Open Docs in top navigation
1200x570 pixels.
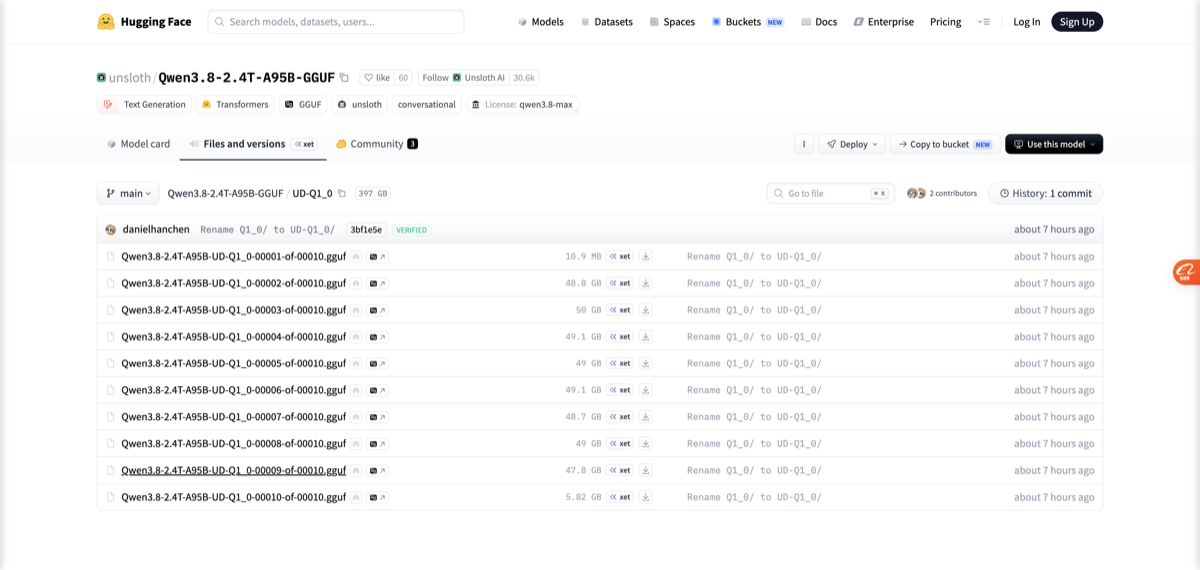819,22
